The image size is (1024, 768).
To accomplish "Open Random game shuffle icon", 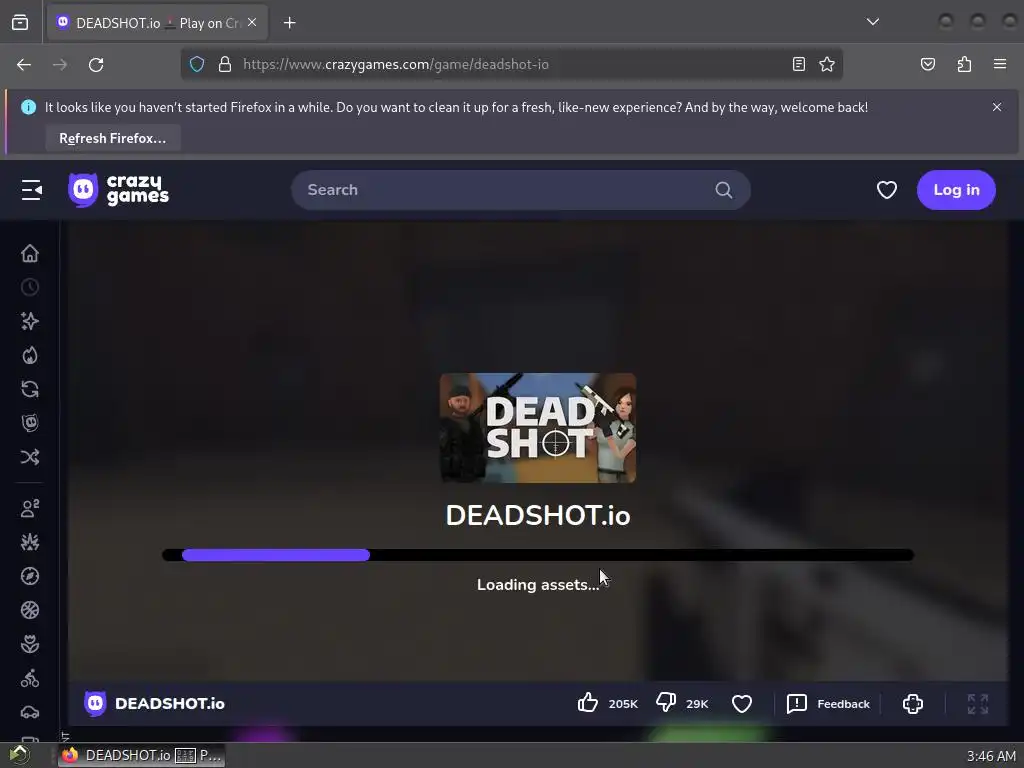I will tap(30, 457).
